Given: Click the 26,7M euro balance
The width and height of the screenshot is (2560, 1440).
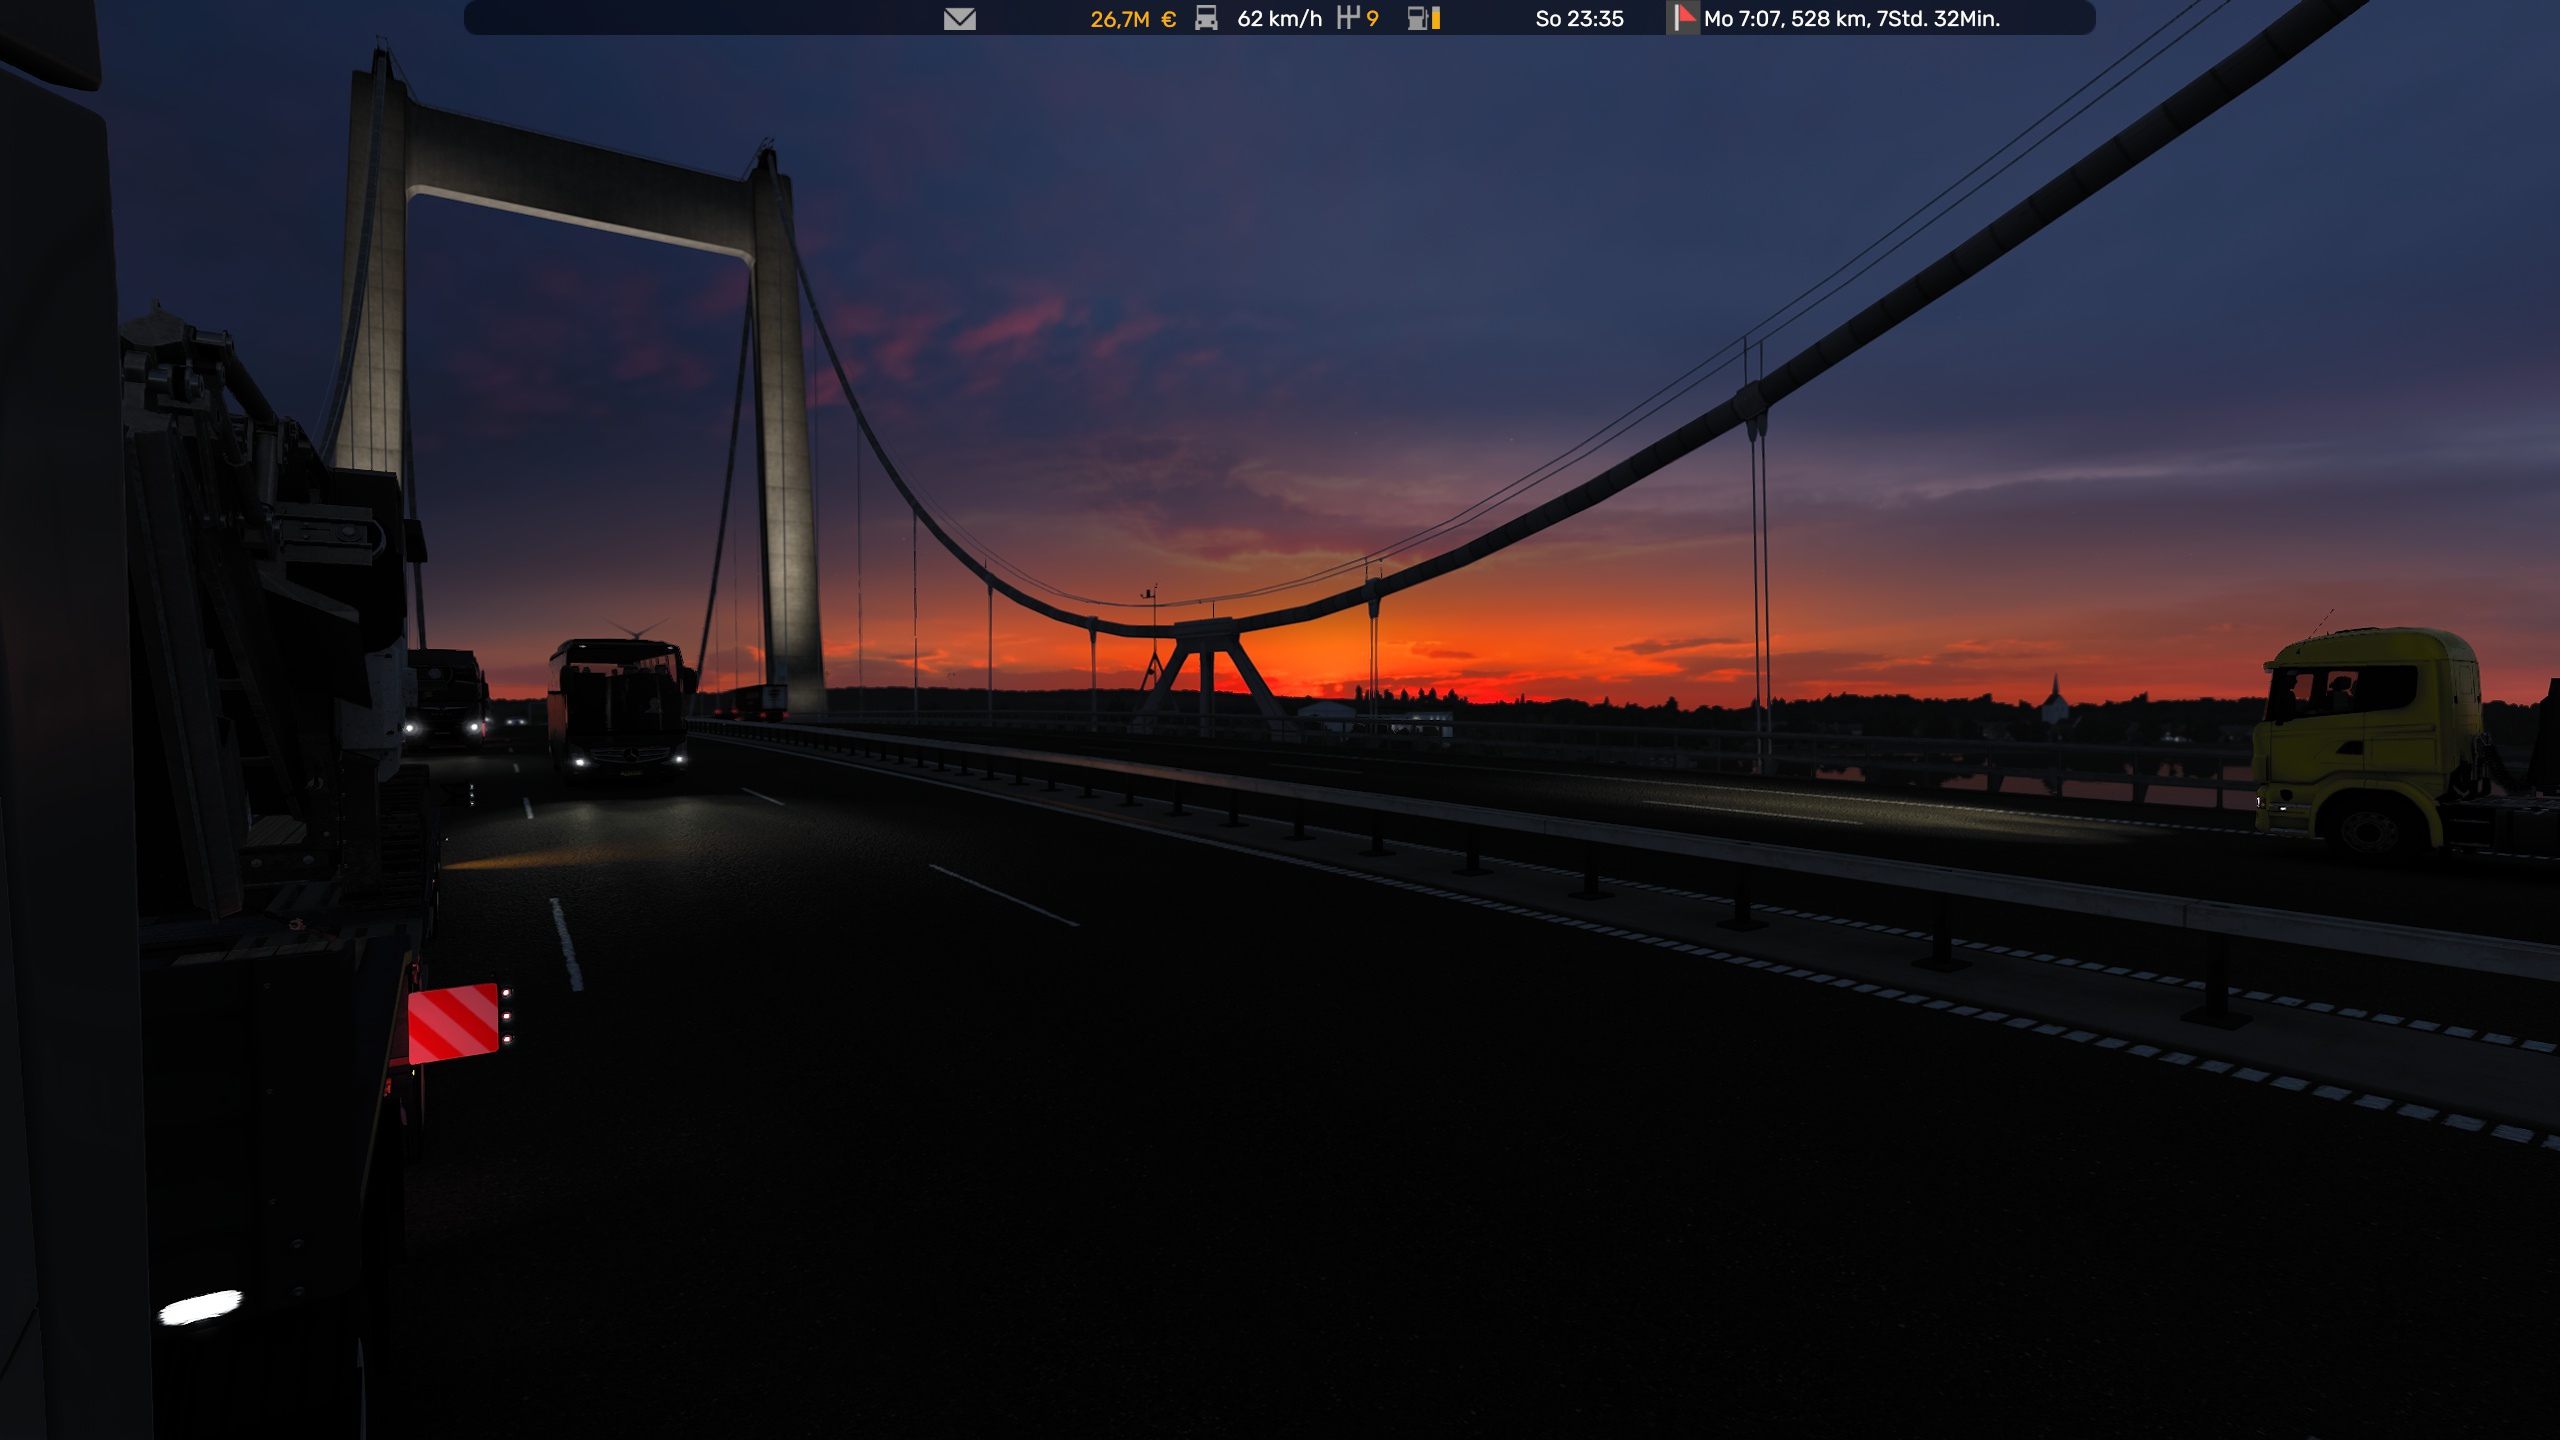Looking at the screenshot, I should click(x=1131, y=19).
